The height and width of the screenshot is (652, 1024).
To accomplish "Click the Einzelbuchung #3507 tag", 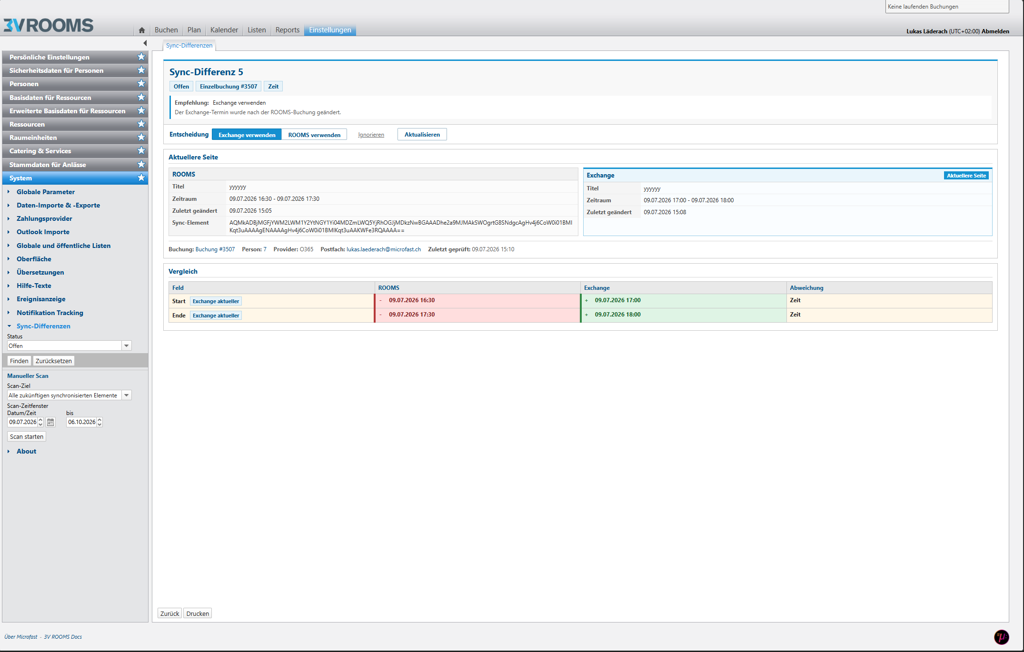I will pos(229,86).
